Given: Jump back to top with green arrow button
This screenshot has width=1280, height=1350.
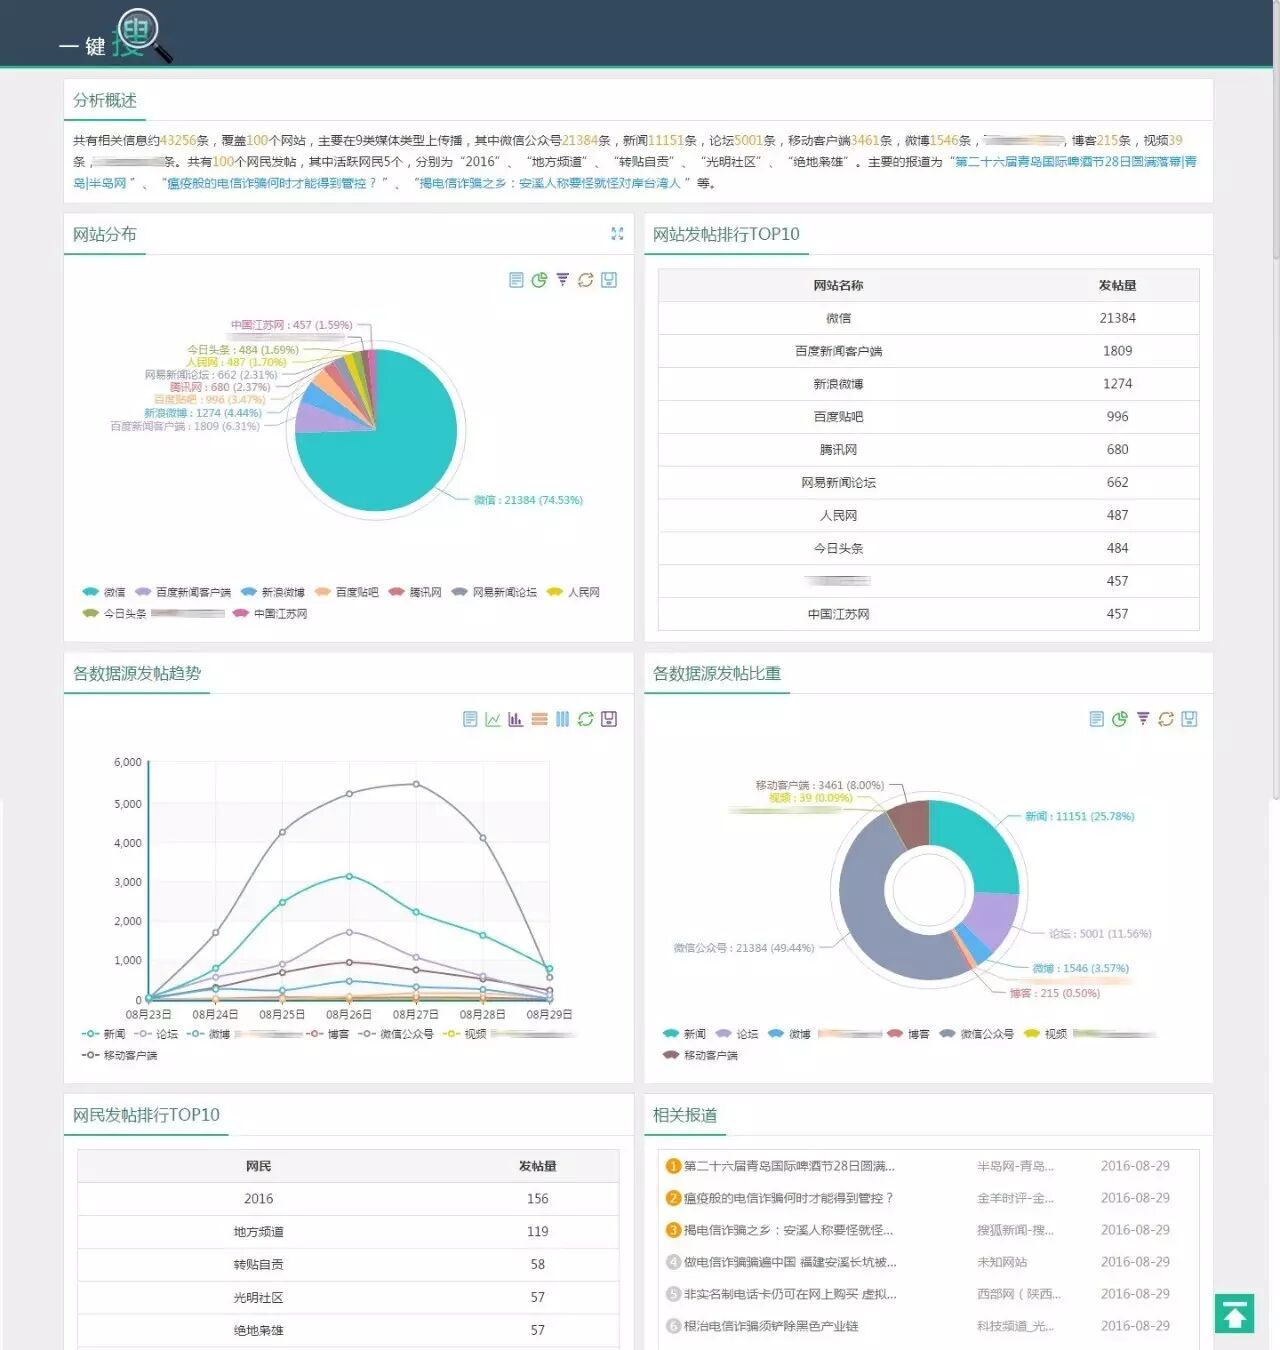Looking at the screenshot, I should tap(1235, 1313).
